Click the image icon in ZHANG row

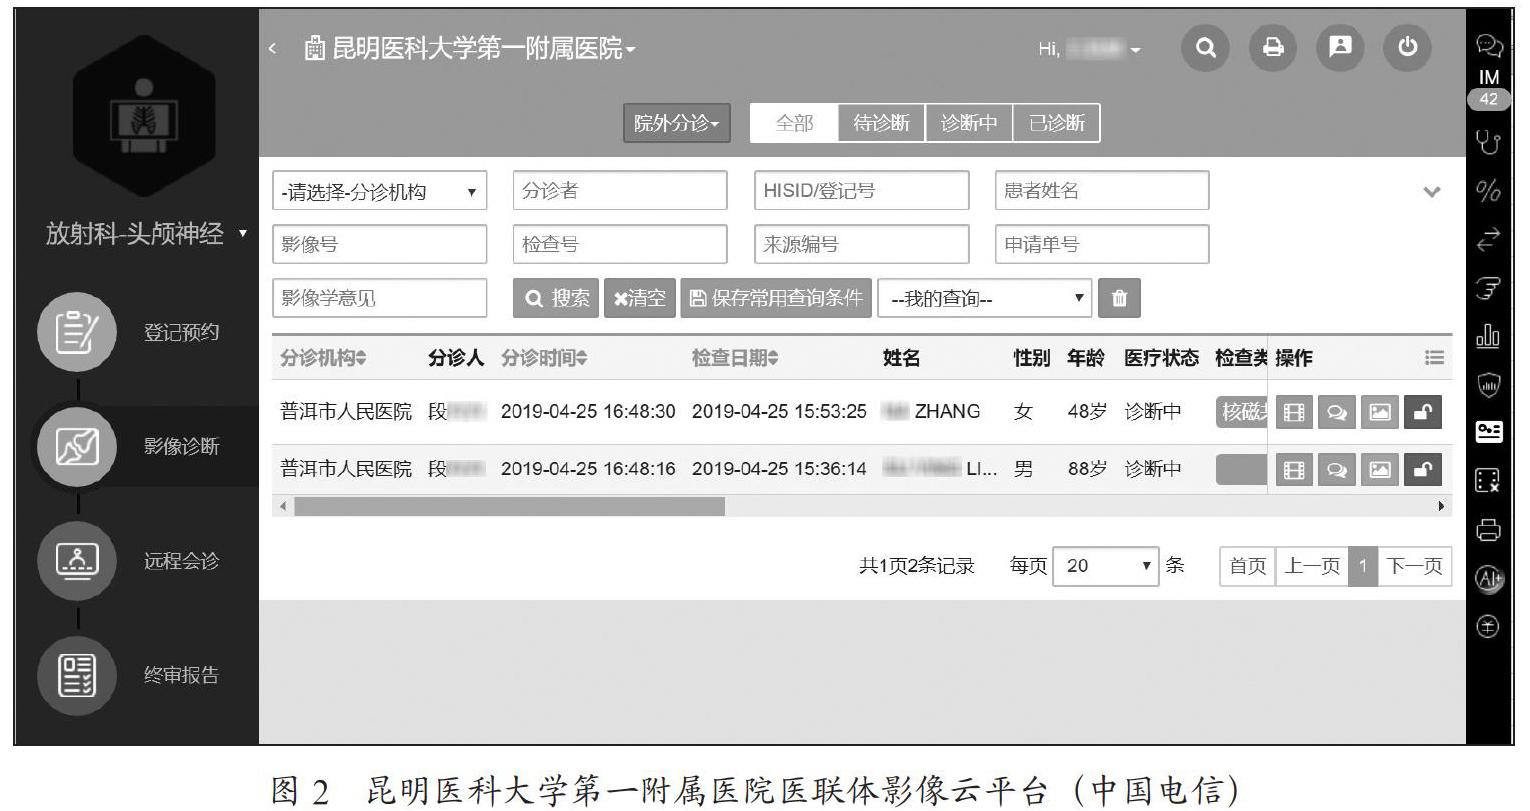pyautogui.click(x=1380, y=412)
